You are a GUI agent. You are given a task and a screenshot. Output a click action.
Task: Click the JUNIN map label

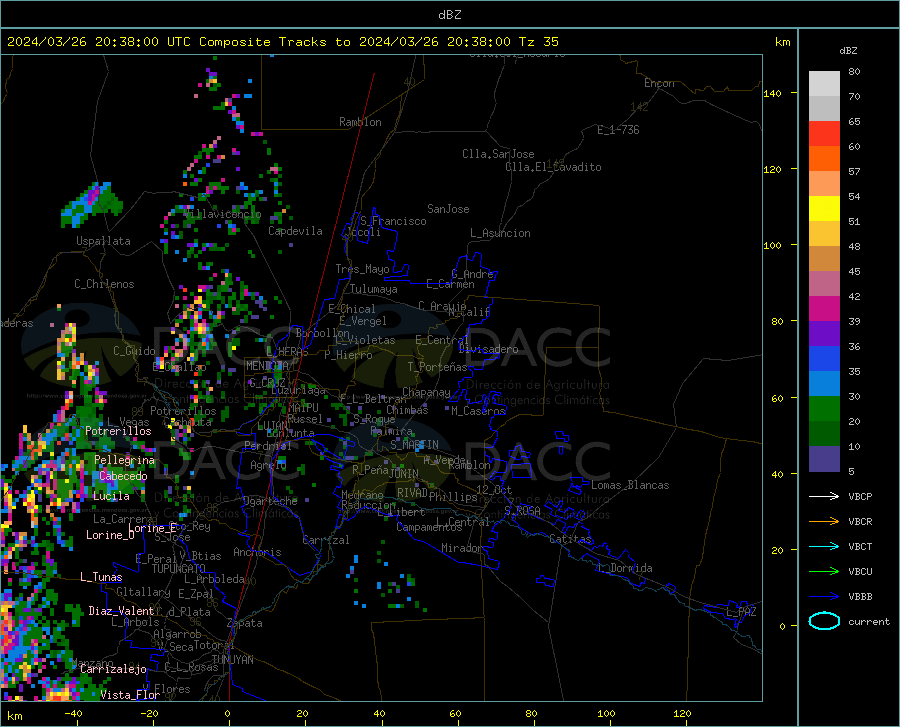tap(404, 473)
